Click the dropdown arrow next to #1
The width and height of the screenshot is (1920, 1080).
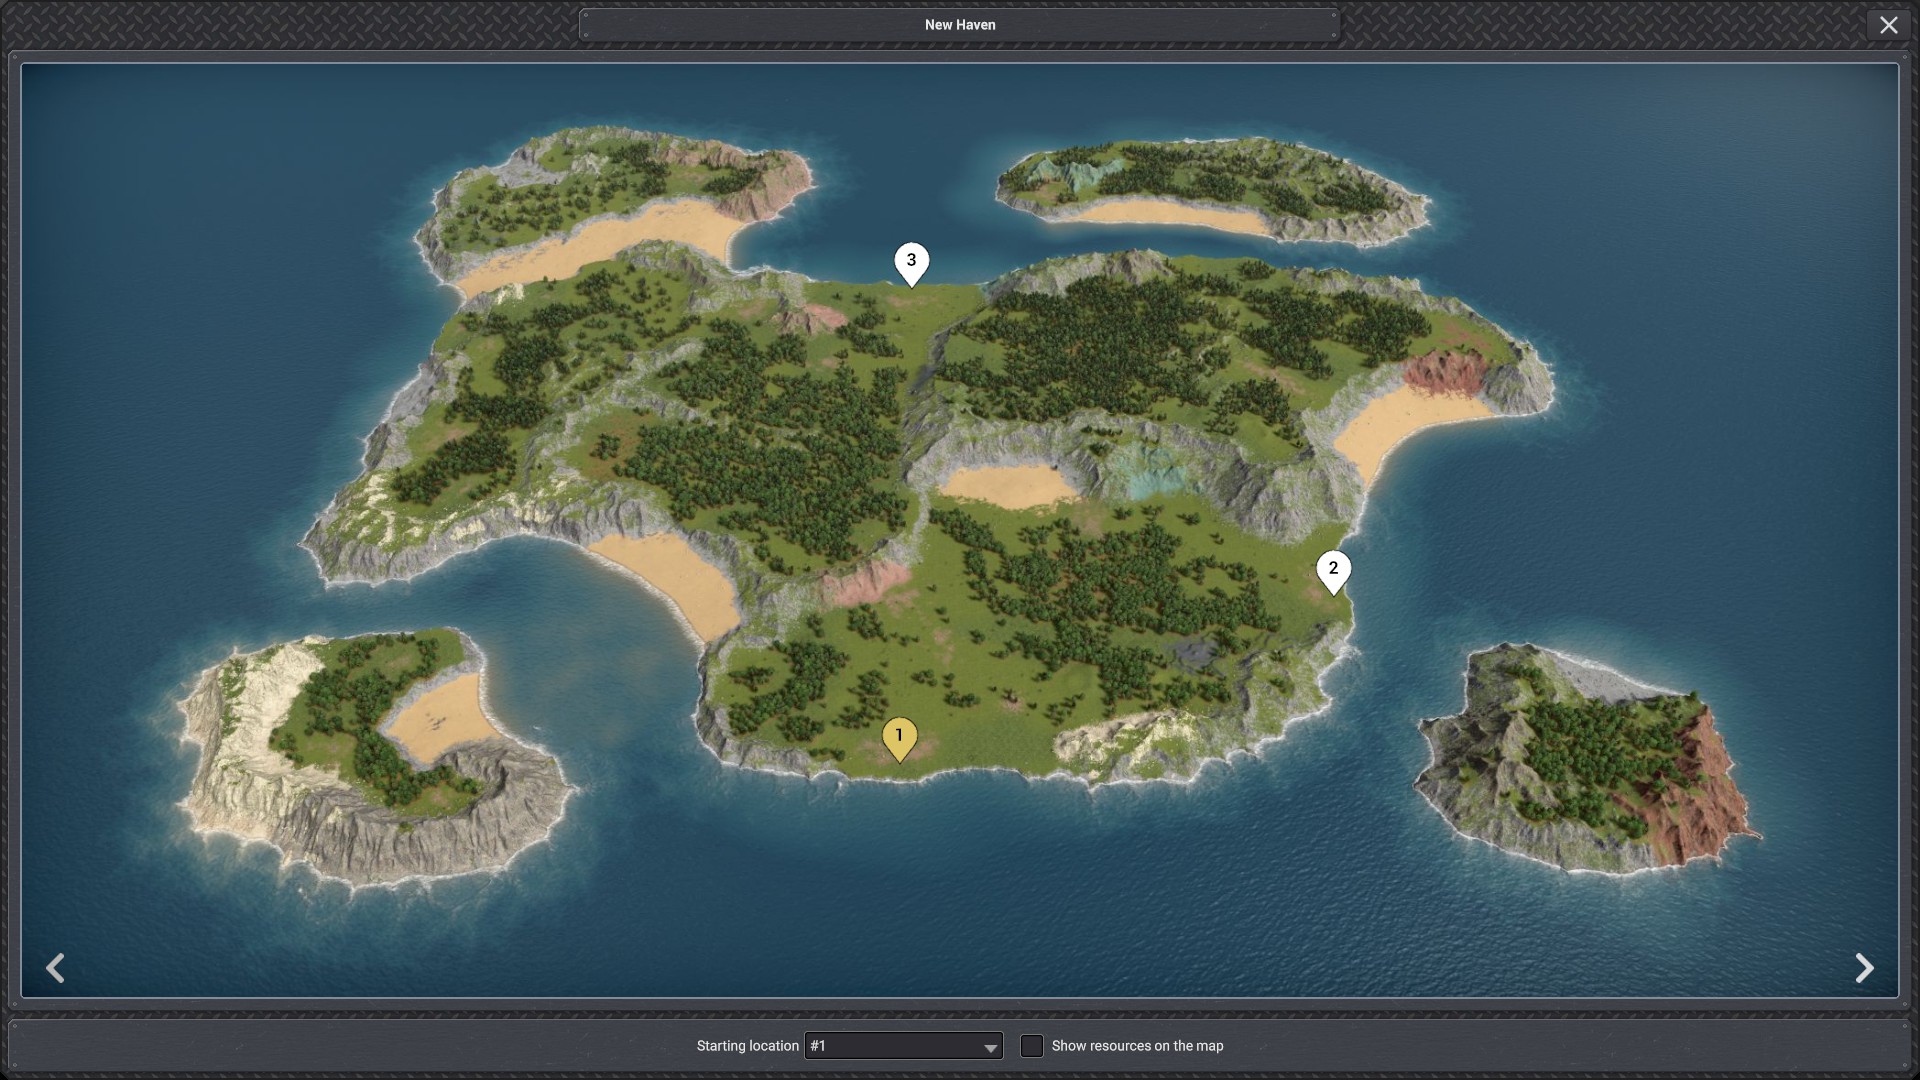[x=990, y=1047]
